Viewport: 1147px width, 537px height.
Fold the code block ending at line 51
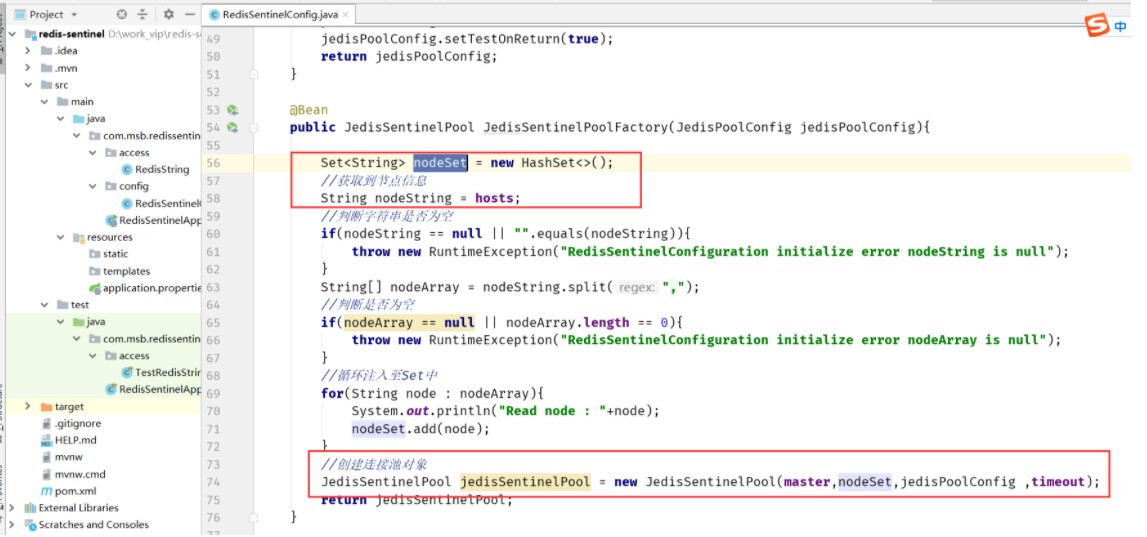point(252,75)
